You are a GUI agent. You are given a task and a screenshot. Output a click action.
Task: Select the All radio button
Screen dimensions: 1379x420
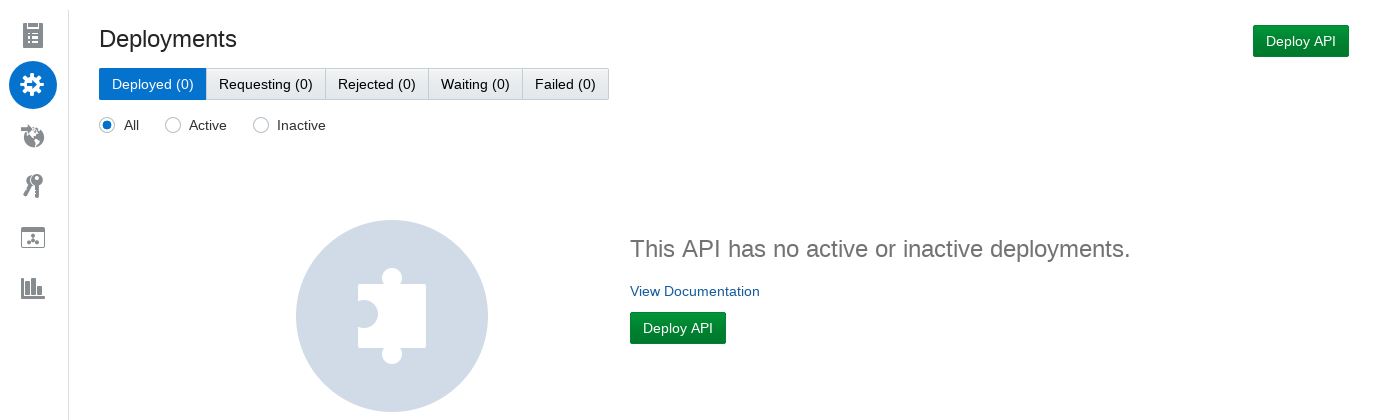pos(107,125)
